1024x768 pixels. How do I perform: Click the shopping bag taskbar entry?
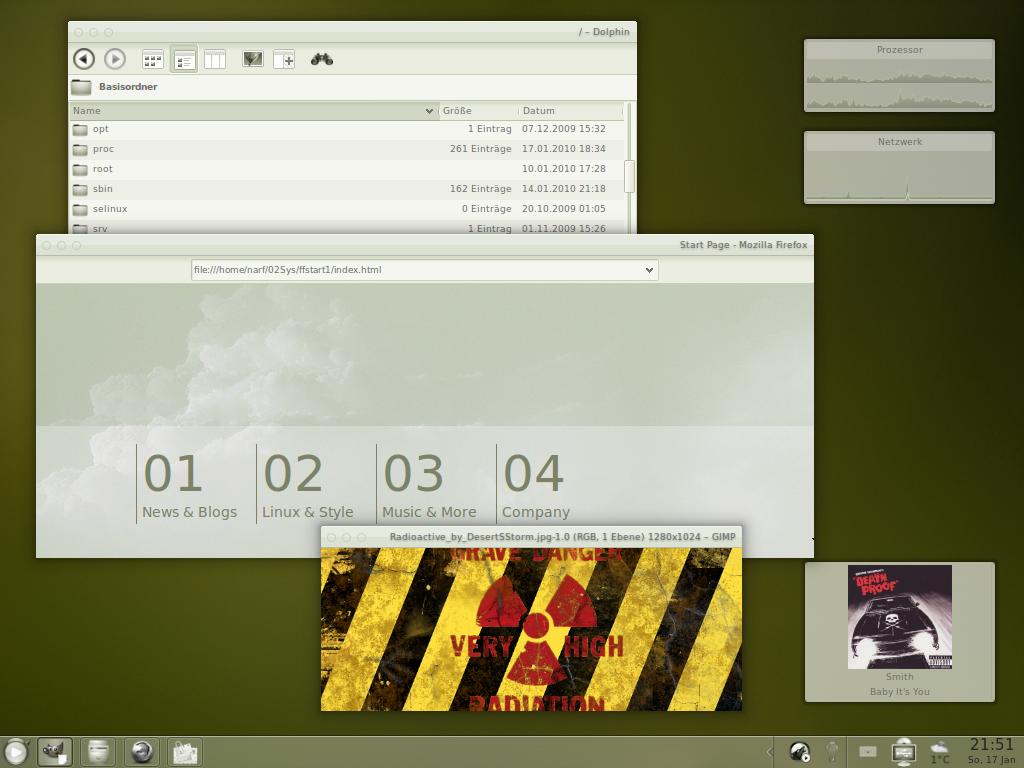tap(185, 752)
